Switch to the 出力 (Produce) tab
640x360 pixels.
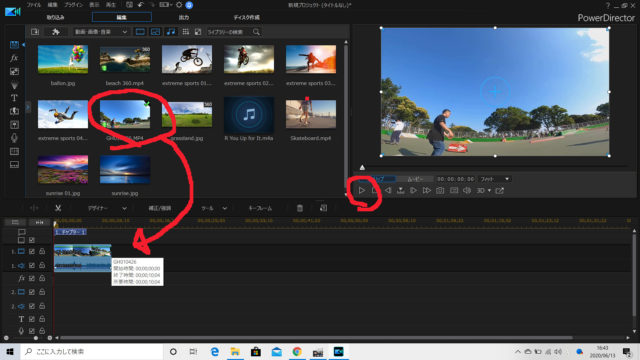point(184,18)
